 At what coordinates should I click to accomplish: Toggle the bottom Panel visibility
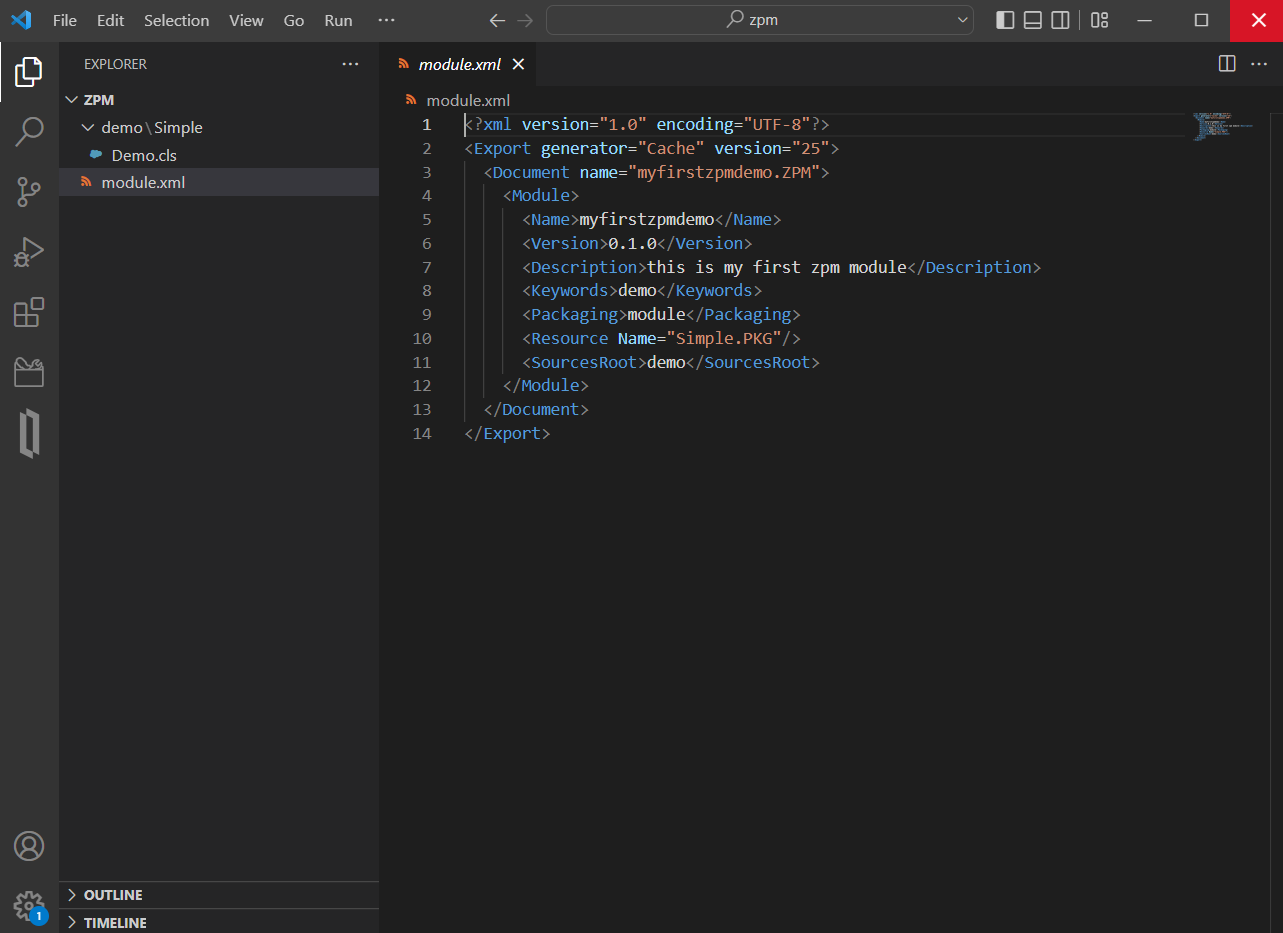(x=1033, y=20)
